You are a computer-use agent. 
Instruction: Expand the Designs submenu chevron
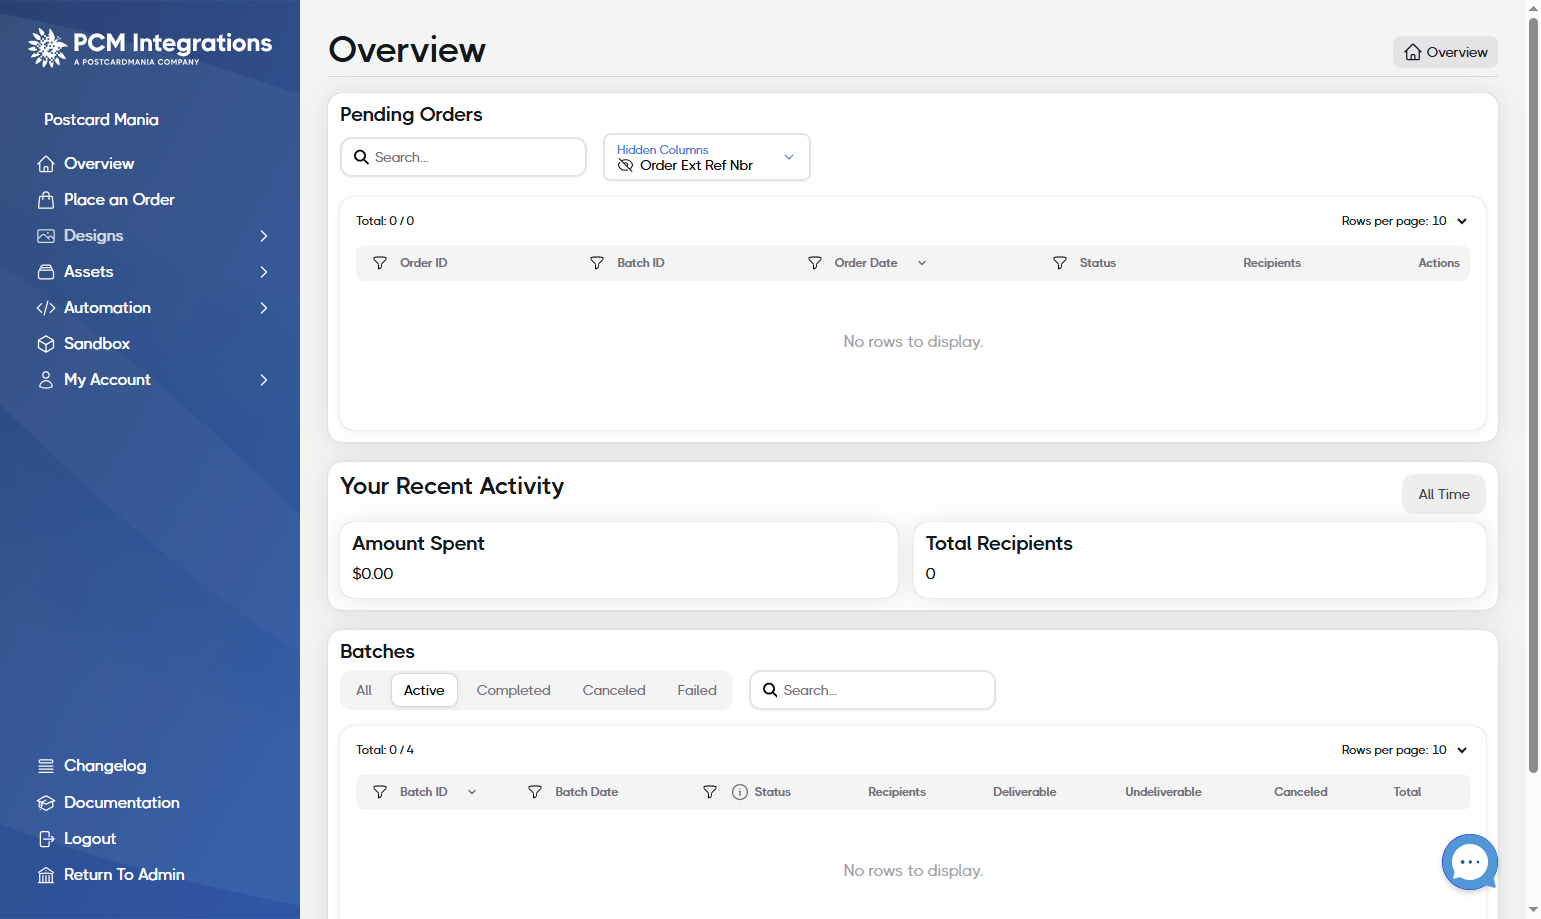pyautogui.click(x=264, y=236)
